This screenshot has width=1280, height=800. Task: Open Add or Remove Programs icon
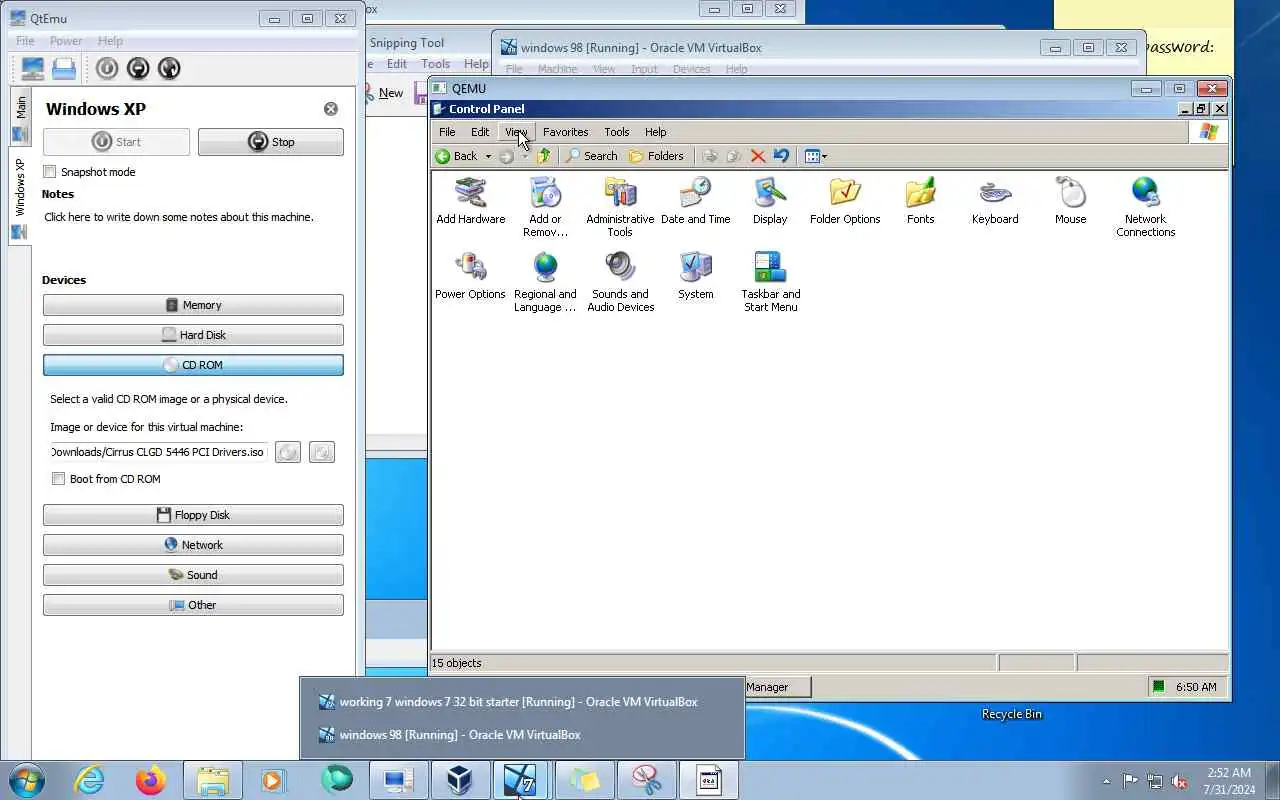545,206
